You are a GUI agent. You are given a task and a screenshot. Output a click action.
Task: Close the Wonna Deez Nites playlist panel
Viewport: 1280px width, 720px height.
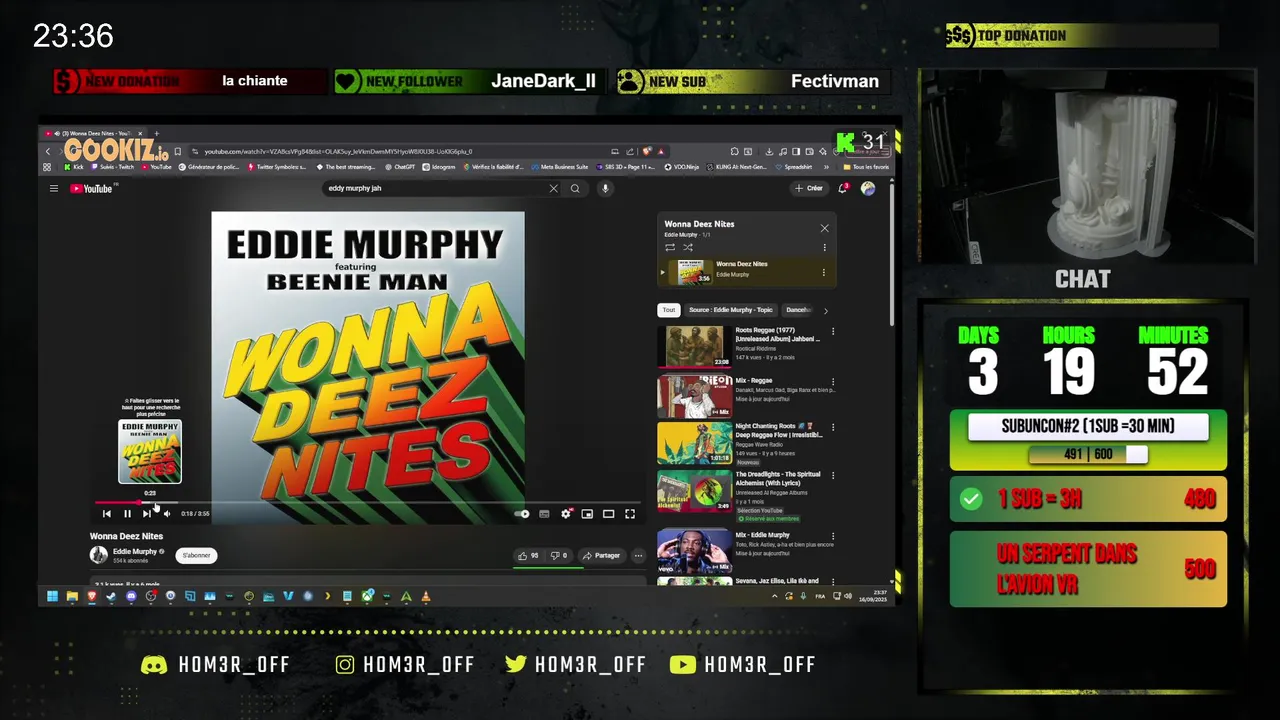[x=824, y=228]
